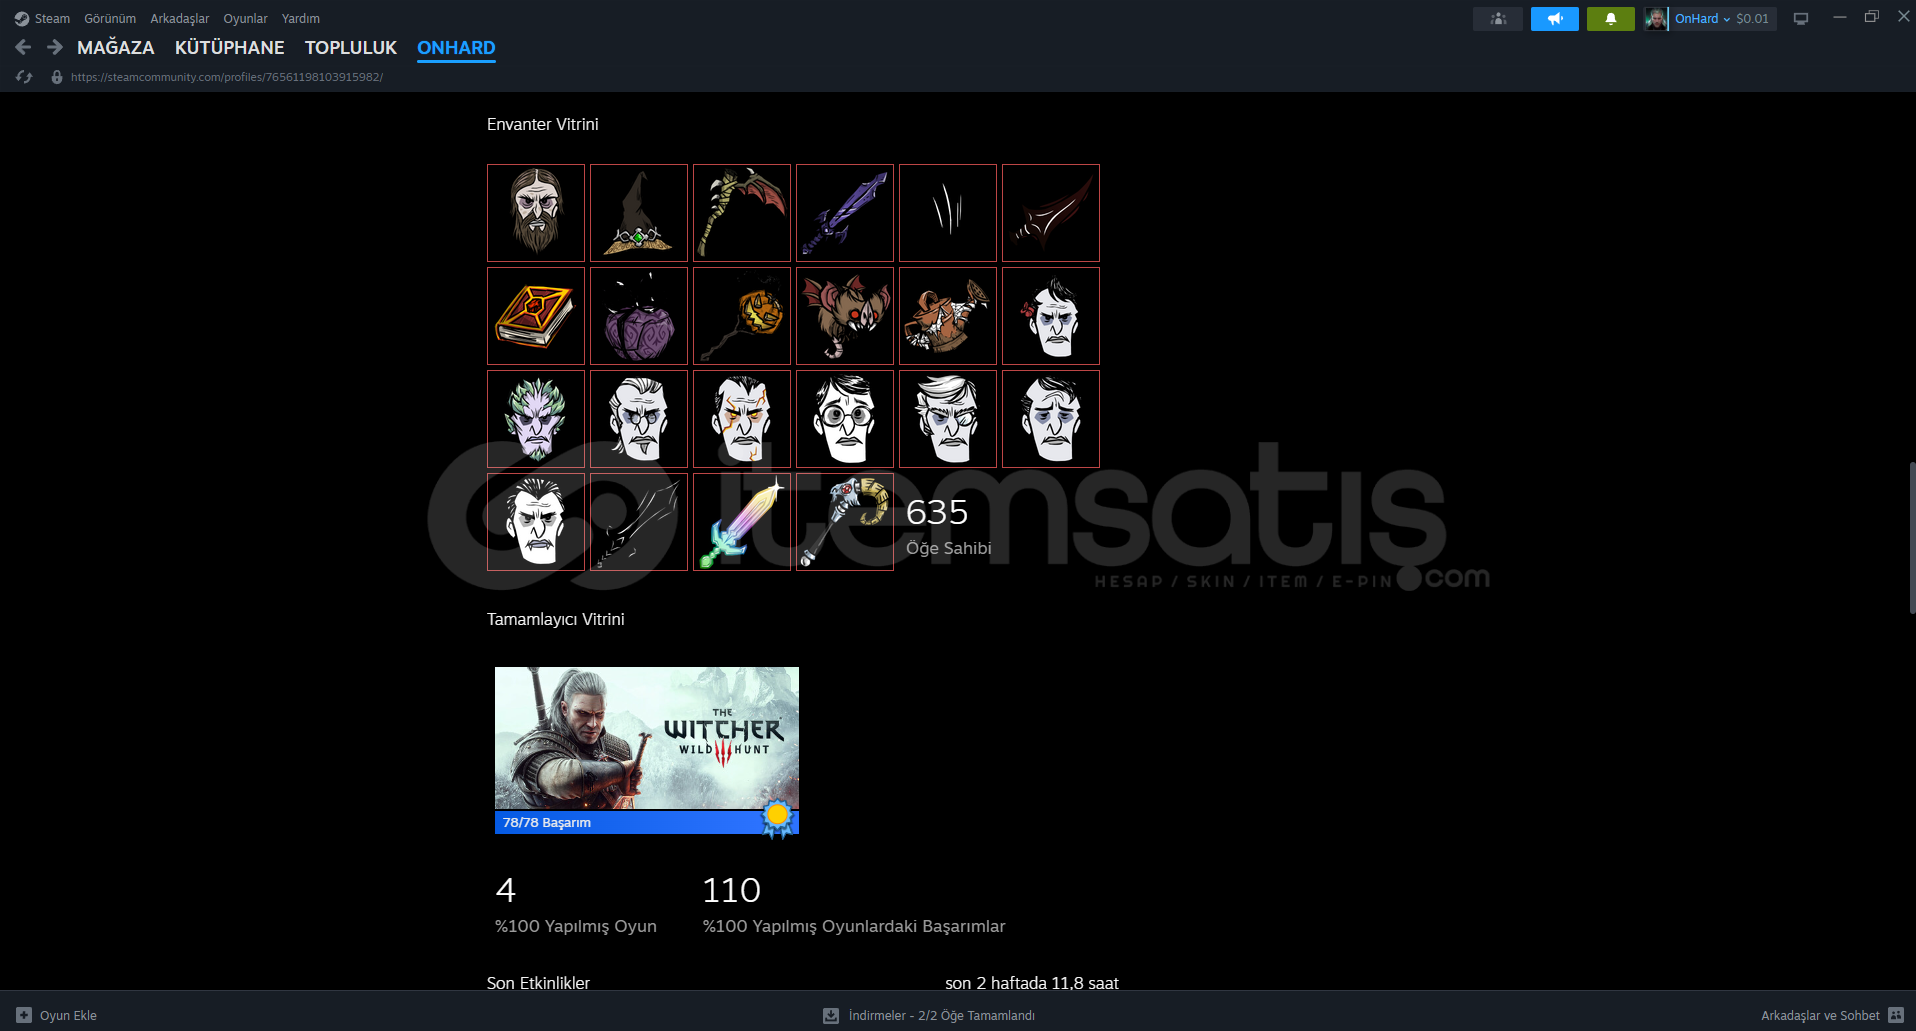The image size is (1916, 1031).
Task: Select the rainbow sword inventory item
Action: pyautogui.click(x=742, y=522)
